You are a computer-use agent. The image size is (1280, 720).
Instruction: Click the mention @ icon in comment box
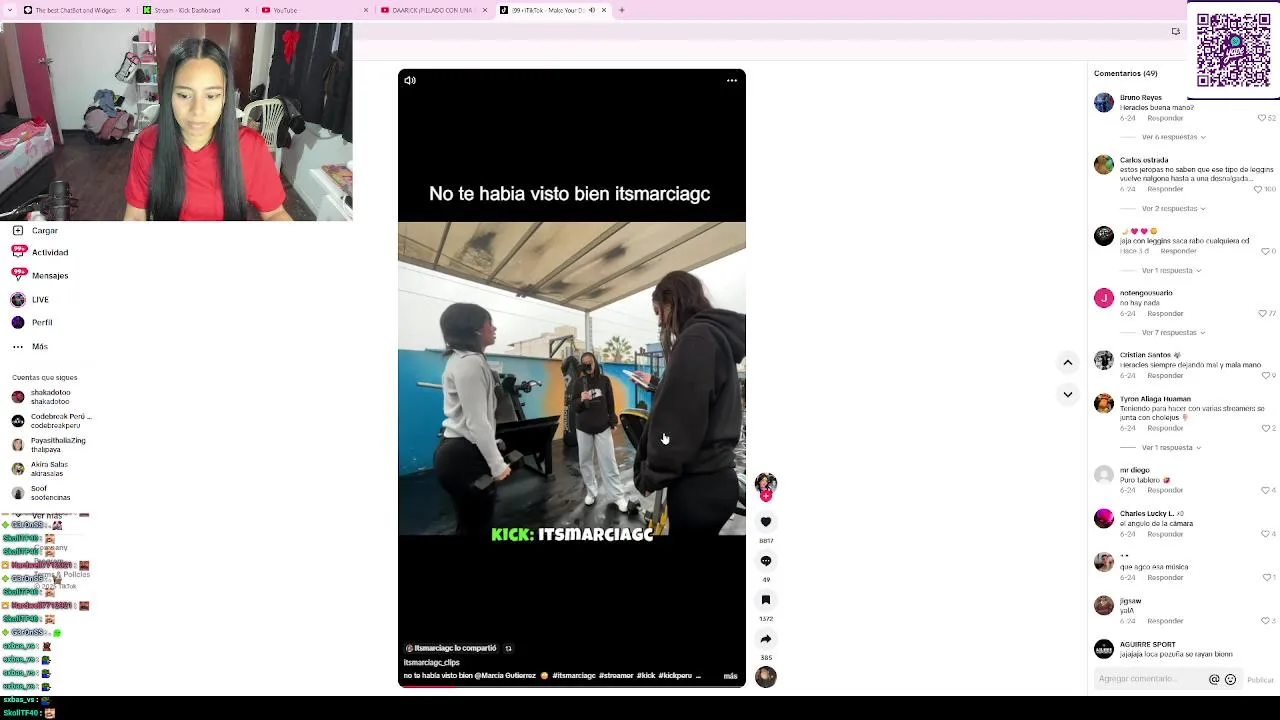click(x=1214, y=680)
